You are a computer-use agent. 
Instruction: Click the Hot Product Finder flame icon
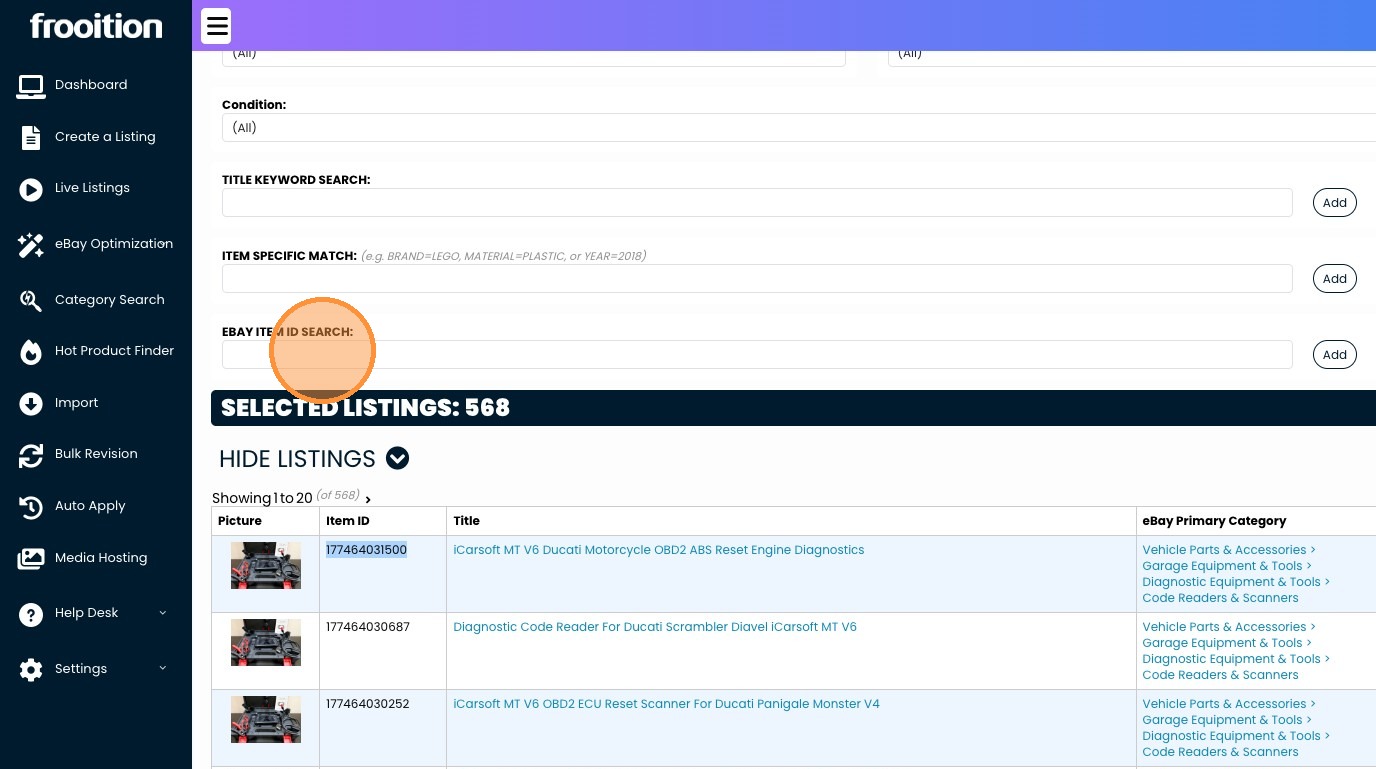click(31, 352)
